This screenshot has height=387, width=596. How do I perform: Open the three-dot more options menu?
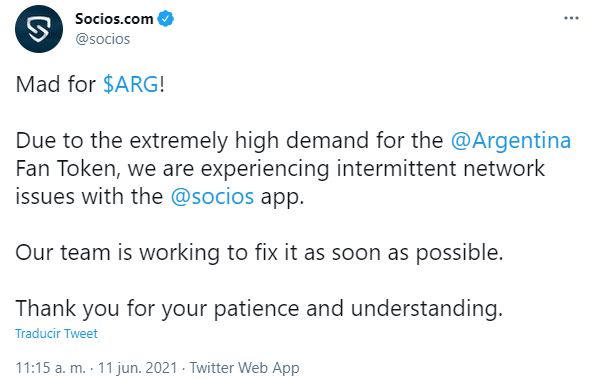pos(571,18)
